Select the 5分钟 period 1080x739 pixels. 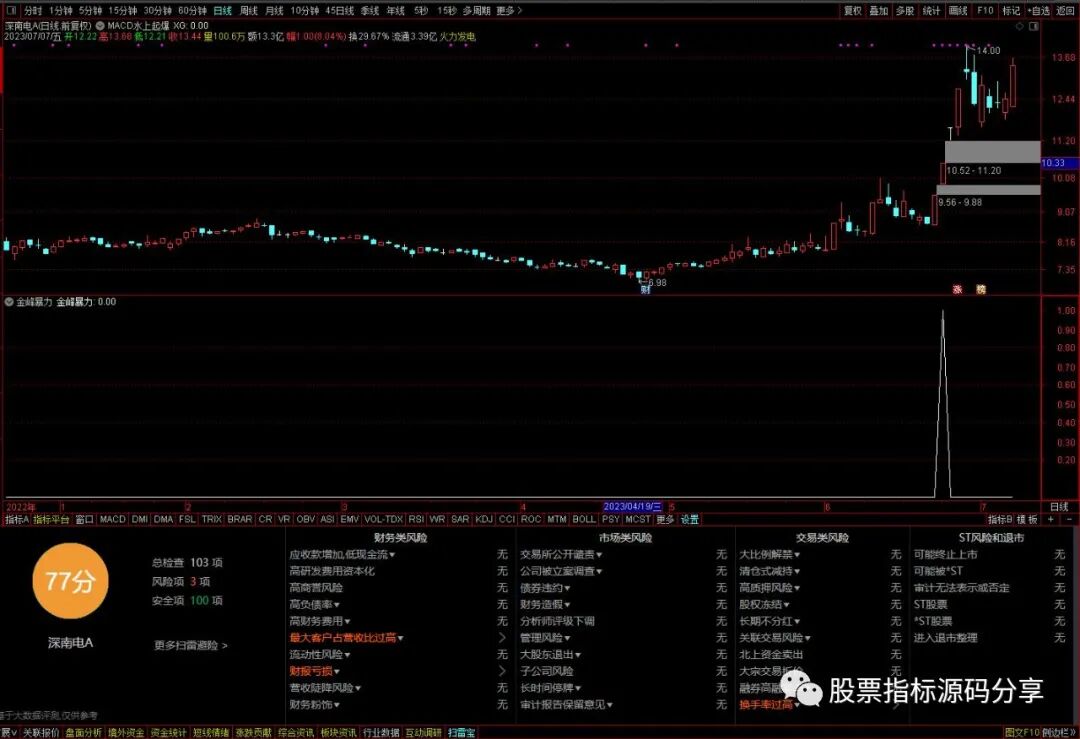pyautogui.click(x=90, y=10)
